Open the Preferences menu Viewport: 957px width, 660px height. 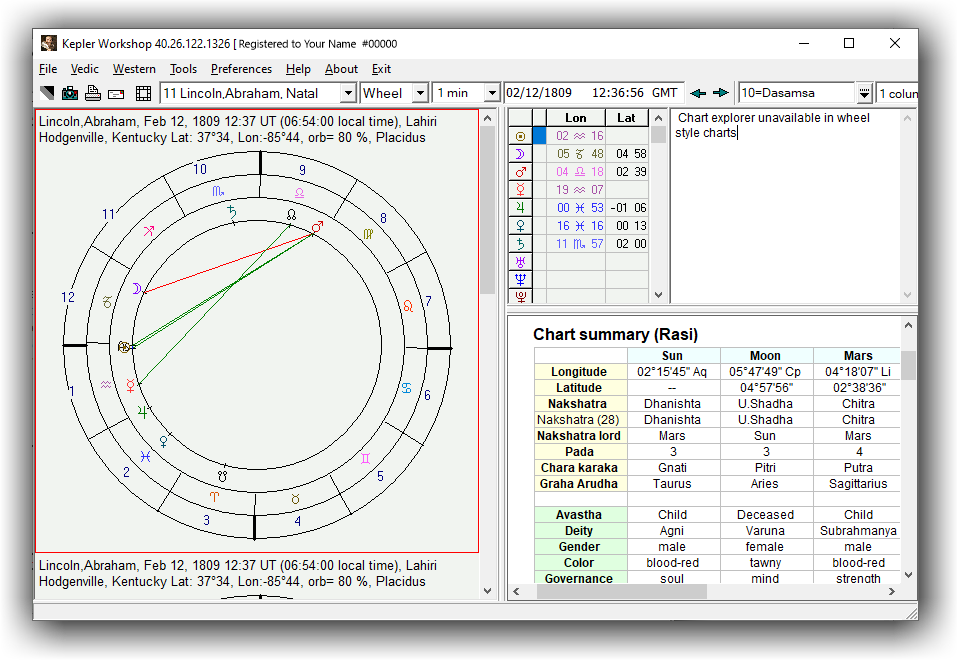click(241, 69)
